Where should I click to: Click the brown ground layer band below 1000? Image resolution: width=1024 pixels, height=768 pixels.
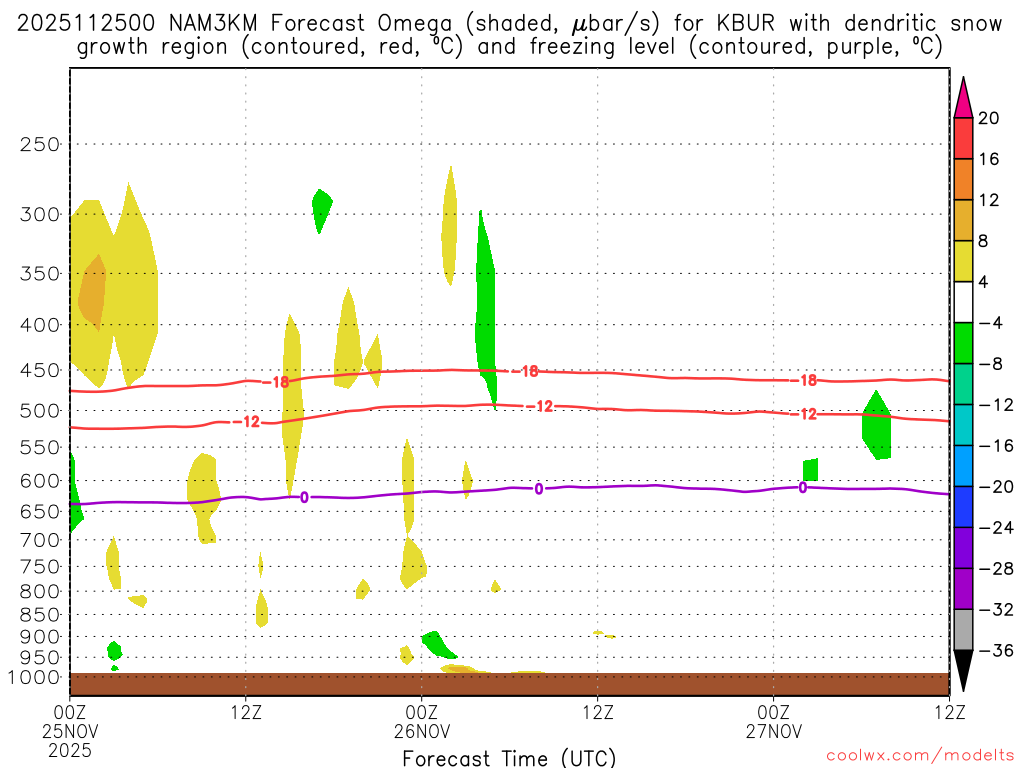(x=509, y=684)
